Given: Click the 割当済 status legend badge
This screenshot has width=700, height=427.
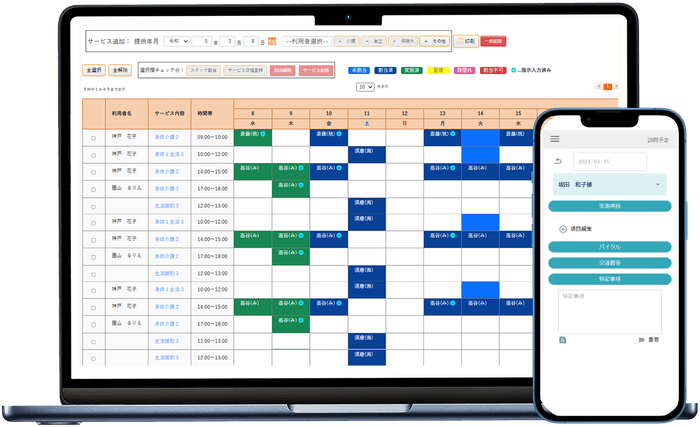Looking at the screenshot, I should coord(384,70).
